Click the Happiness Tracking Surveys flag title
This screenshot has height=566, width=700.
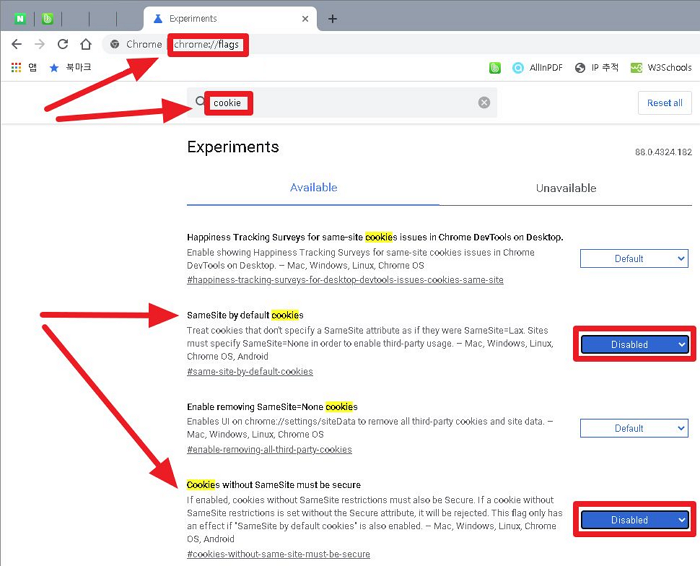tap(375, 237)
